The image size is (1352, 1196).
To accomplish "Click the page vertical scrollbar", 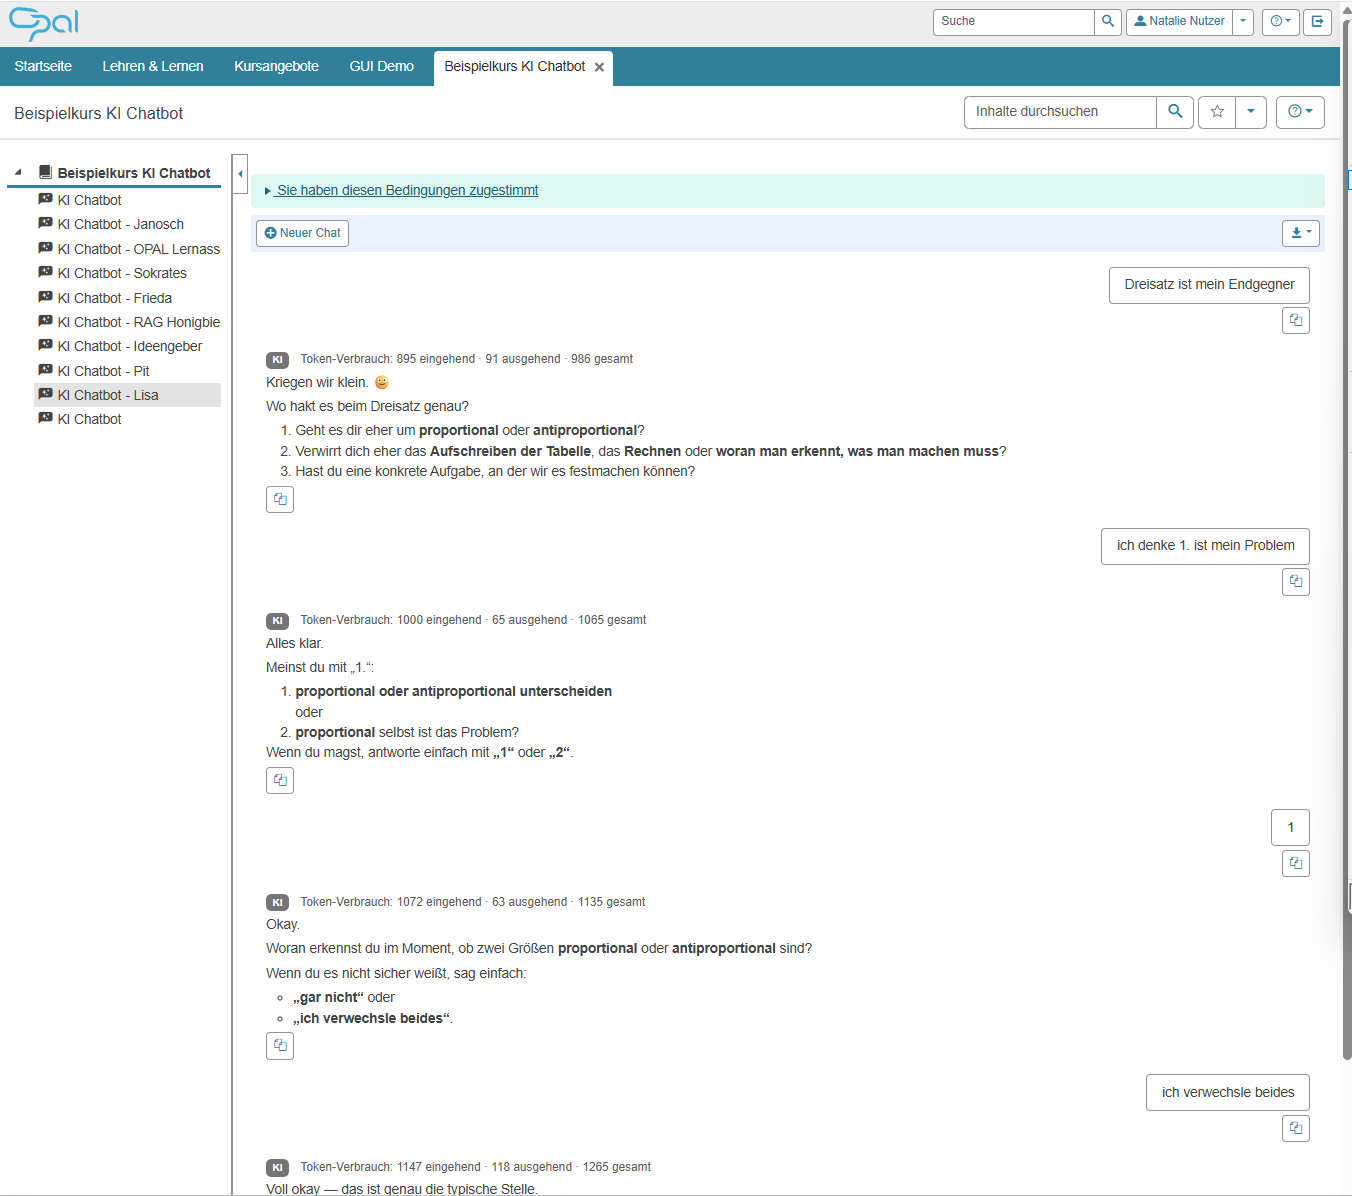I will pyautogui.click(x=1346, y=540).
